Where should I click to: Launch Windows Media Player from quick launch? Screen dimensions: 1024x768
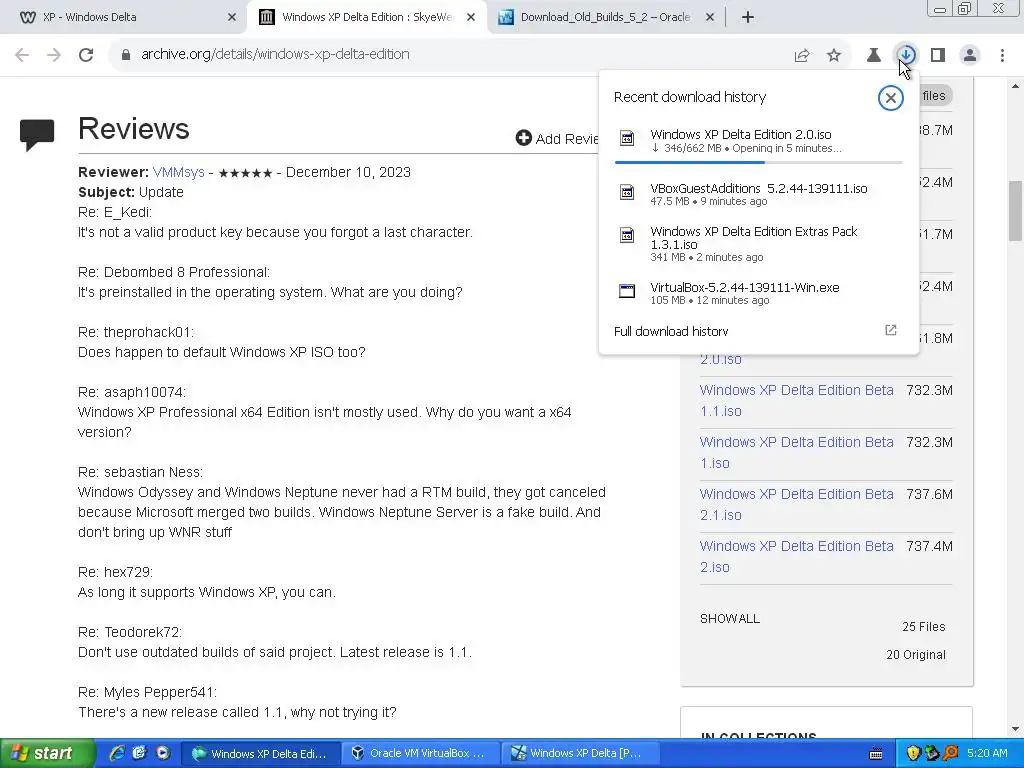pos(162,753)
